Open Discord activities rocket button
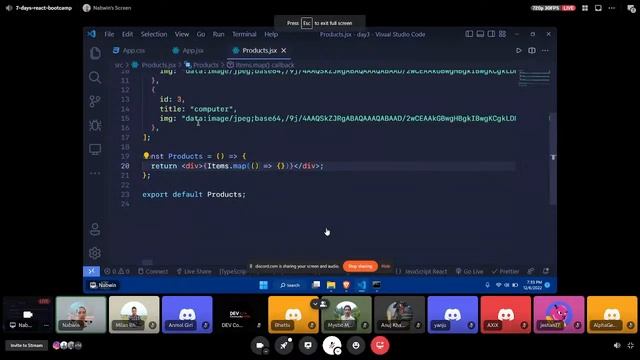 pos(284,345)
